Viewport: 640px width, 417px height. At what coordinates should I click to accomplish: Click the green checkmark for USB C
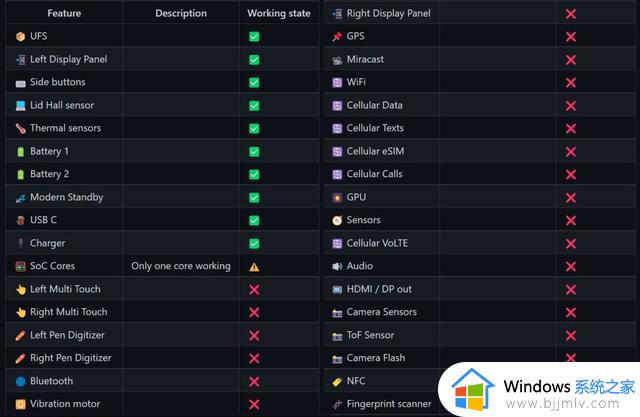(254, 221)
